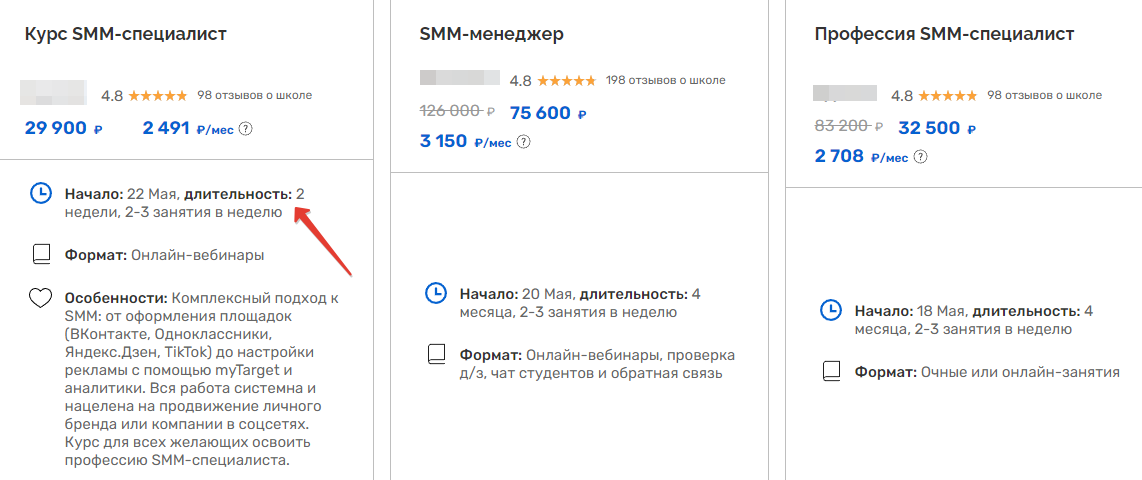Open the Курс SMM-специалист course title

[126, 34]
